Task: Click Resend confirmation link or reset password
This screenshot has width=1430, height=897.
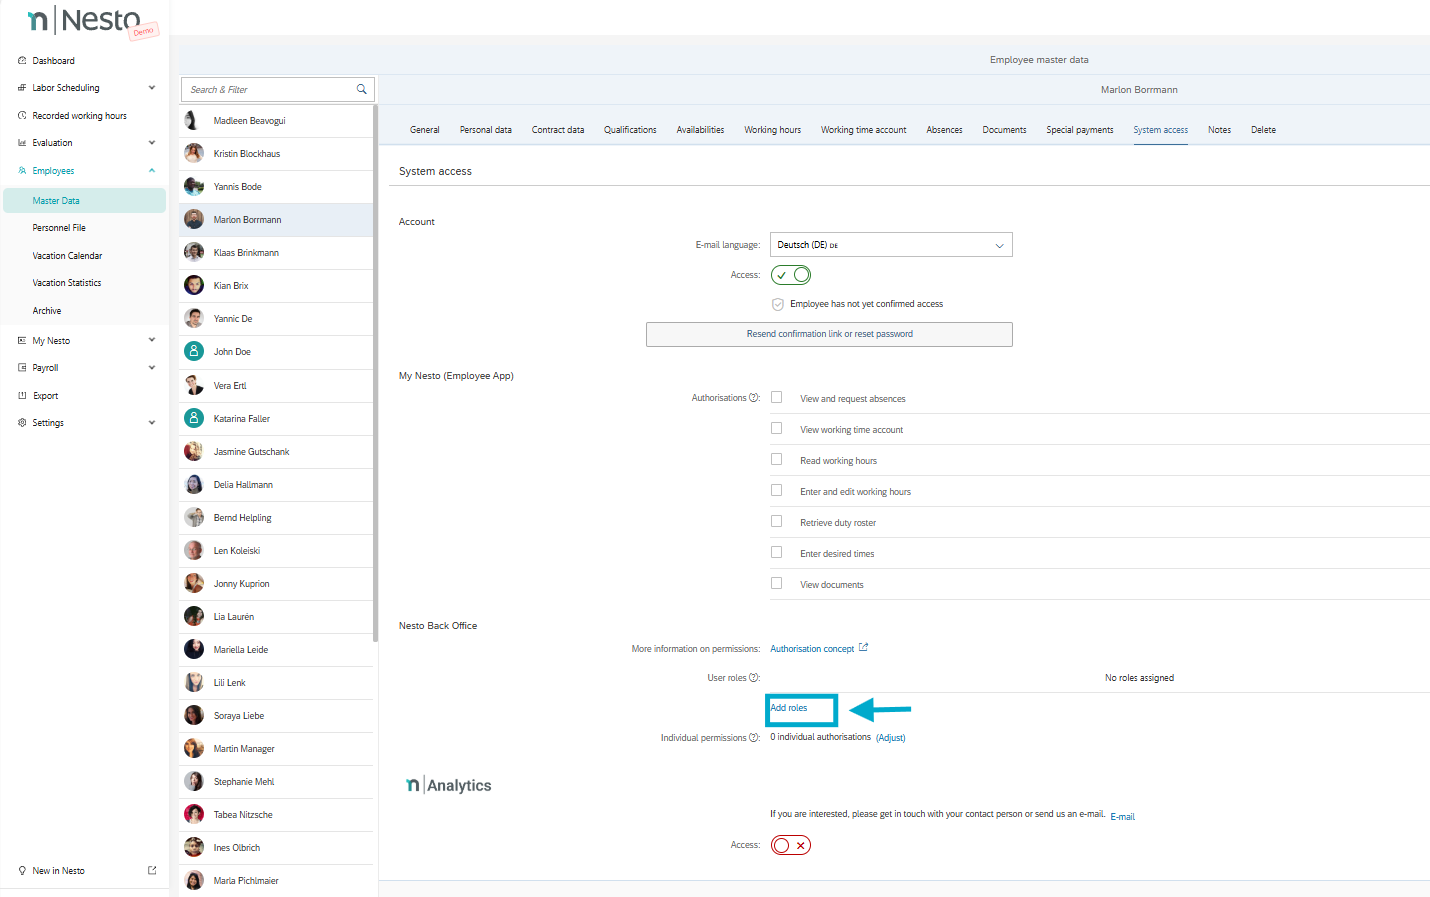Action: 829,334
